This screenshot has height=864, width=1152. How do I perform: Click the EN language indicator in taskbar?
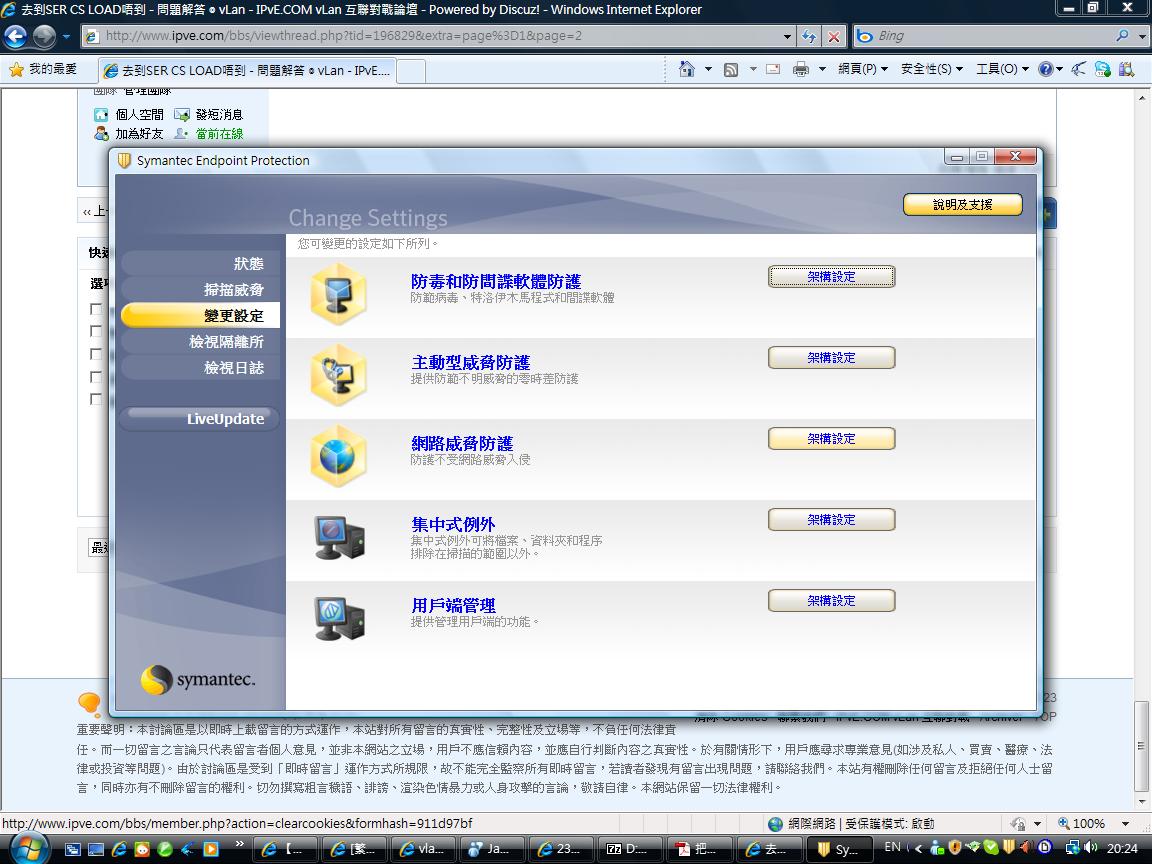tap(893, 847)
